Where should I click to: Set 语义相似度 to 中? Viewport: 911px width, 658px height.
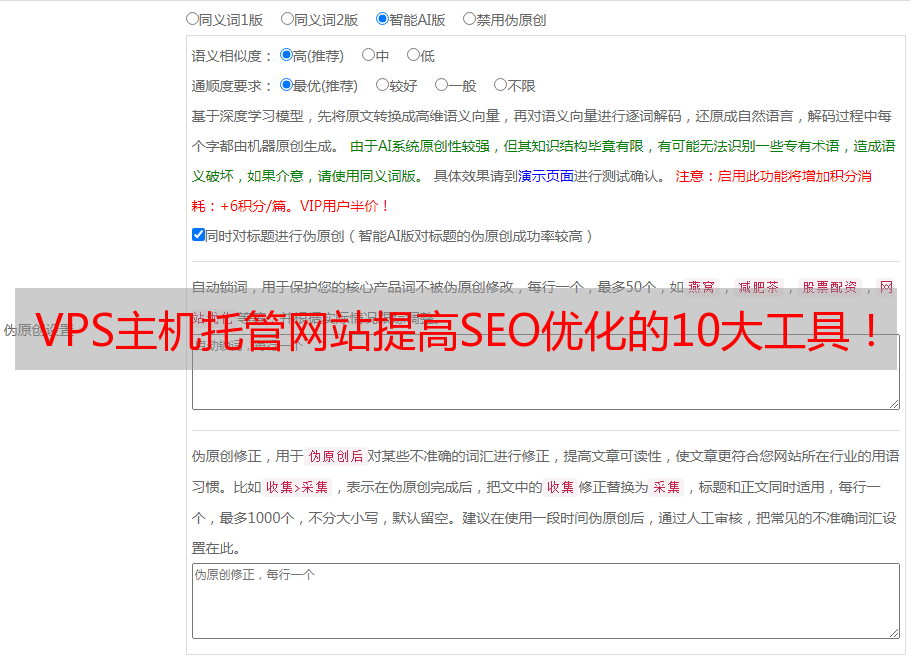pyautogui.click(x=368, y=55)
